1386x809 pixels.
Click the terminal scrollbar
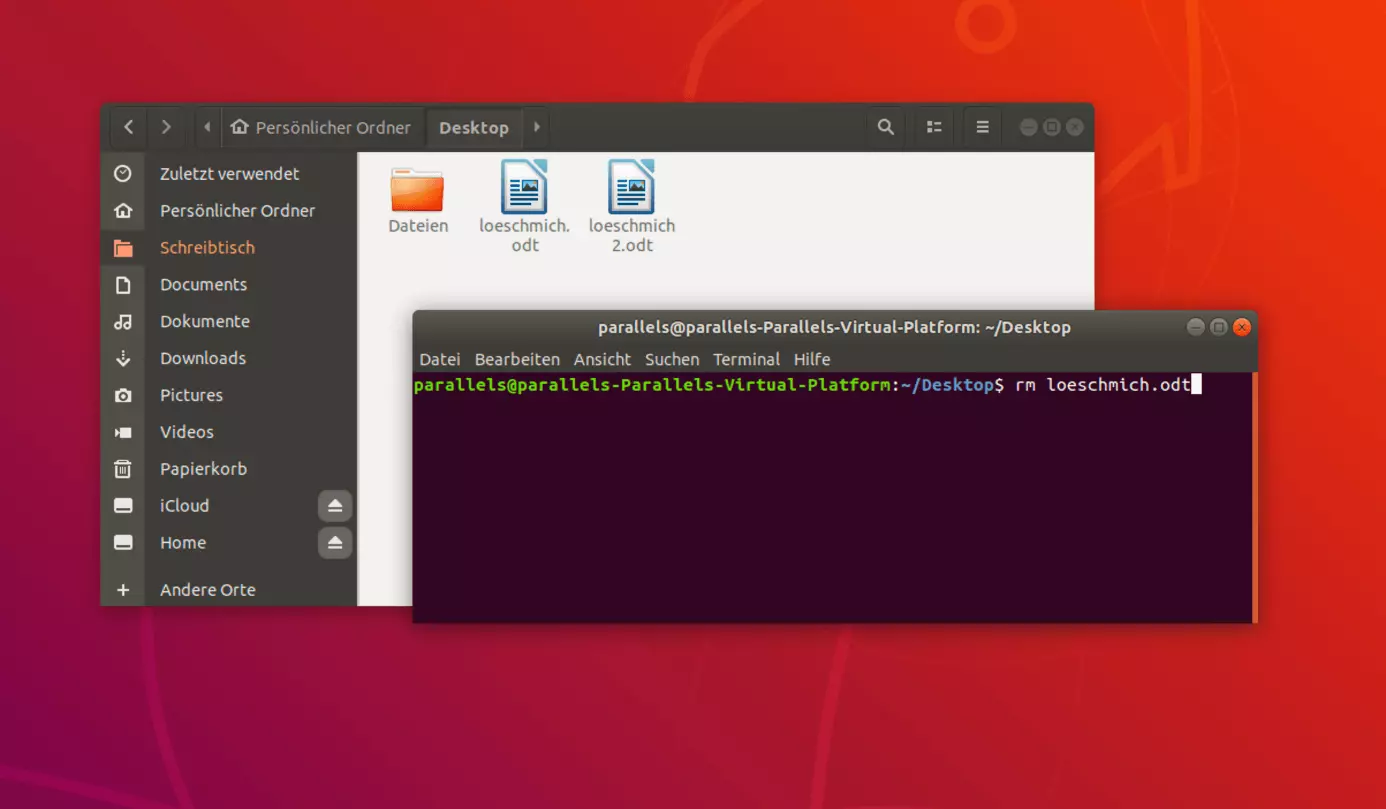1254,497
